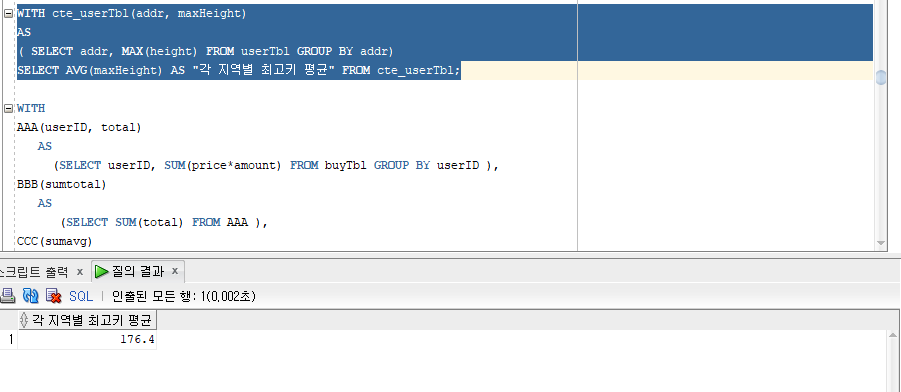This screenshot has height=392, width=901.
Task: Click editor scrollbar down arrow
Action: (881, 244)
